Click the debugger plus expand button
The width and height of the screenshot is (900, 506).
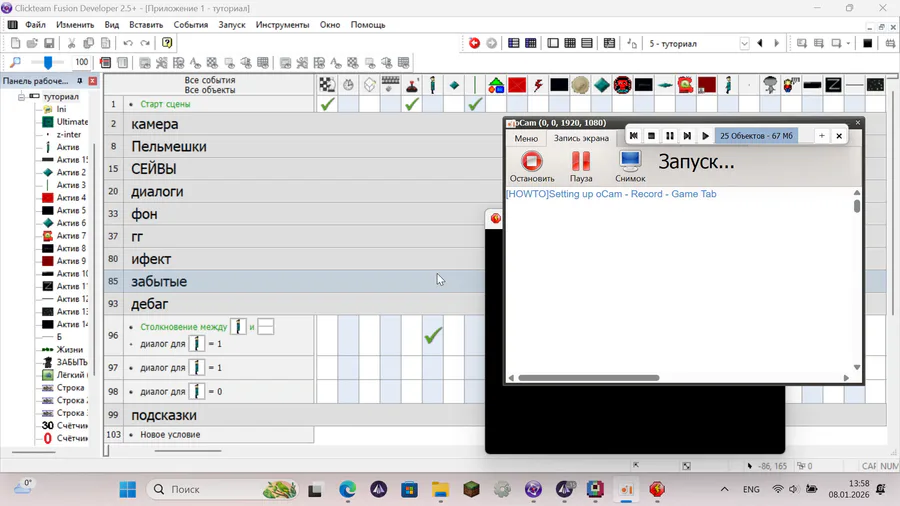click(x=821, y=136)
